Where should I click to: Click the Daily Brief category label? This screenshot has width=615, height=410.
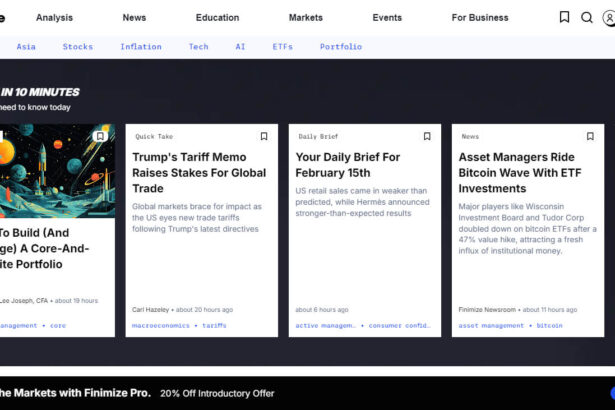(318, 137)
